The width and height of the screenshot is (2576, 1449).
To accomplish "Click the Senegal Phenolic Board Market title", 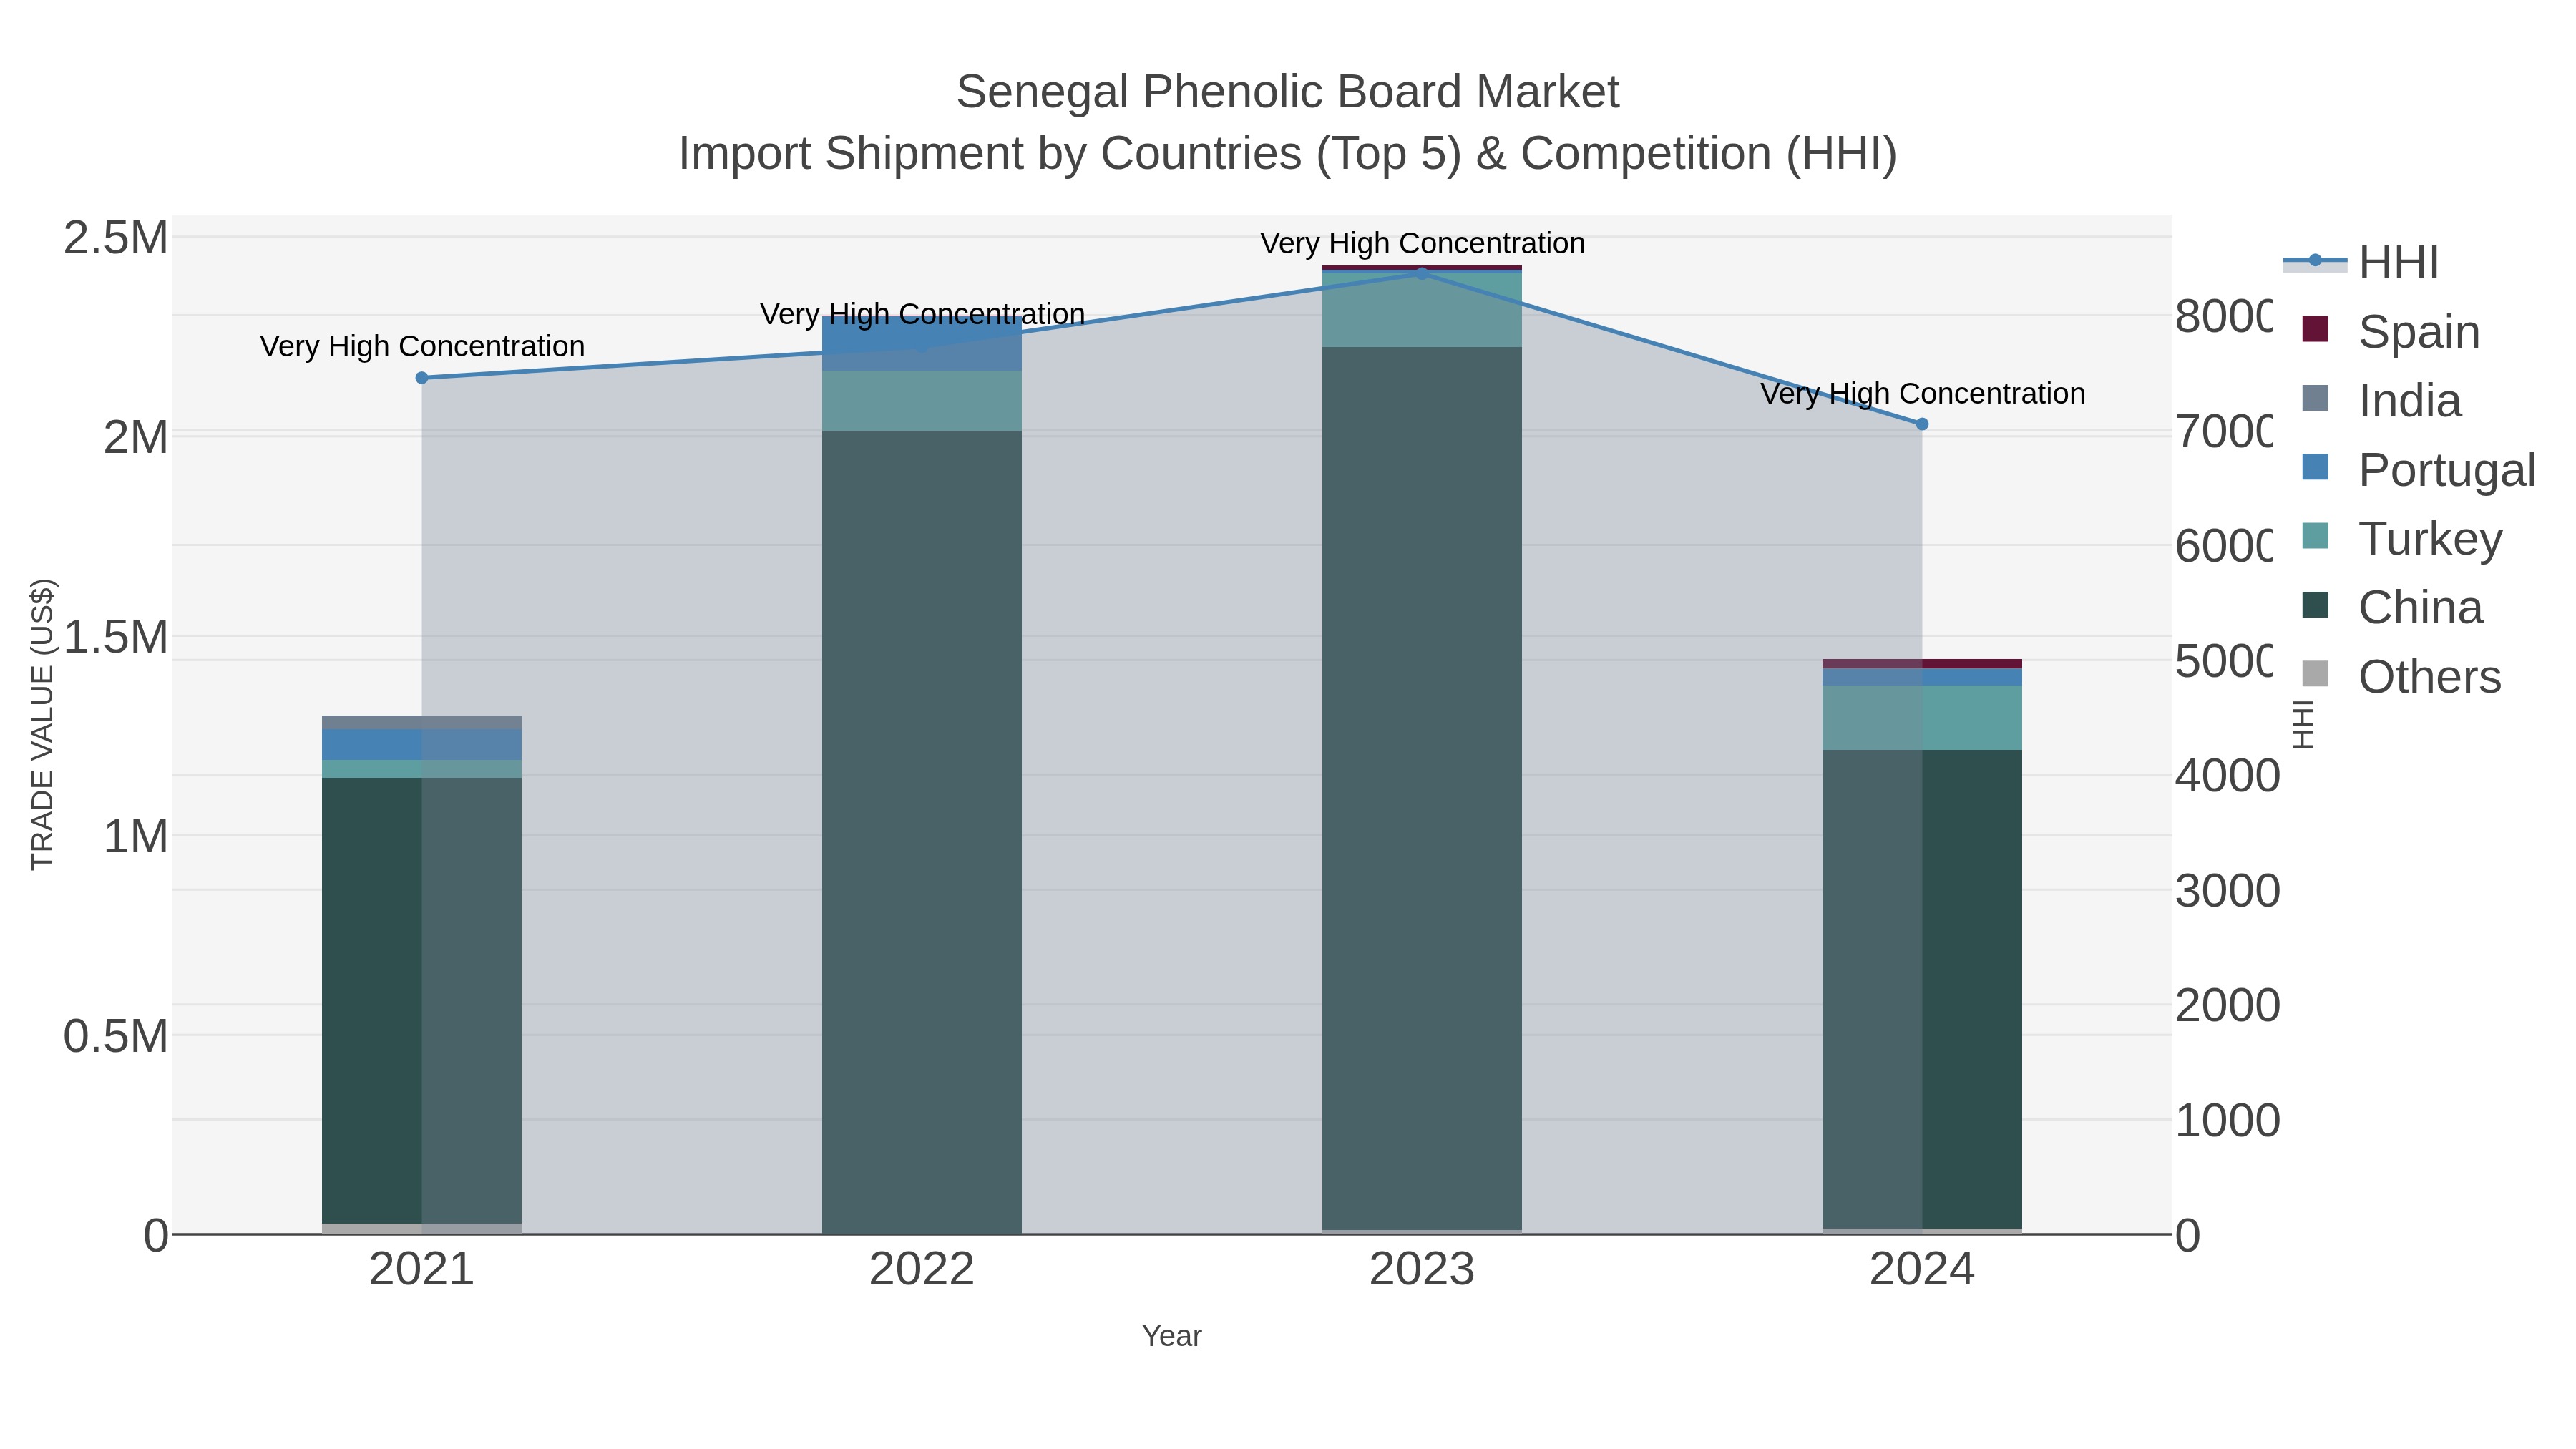I will point(1287,92).
